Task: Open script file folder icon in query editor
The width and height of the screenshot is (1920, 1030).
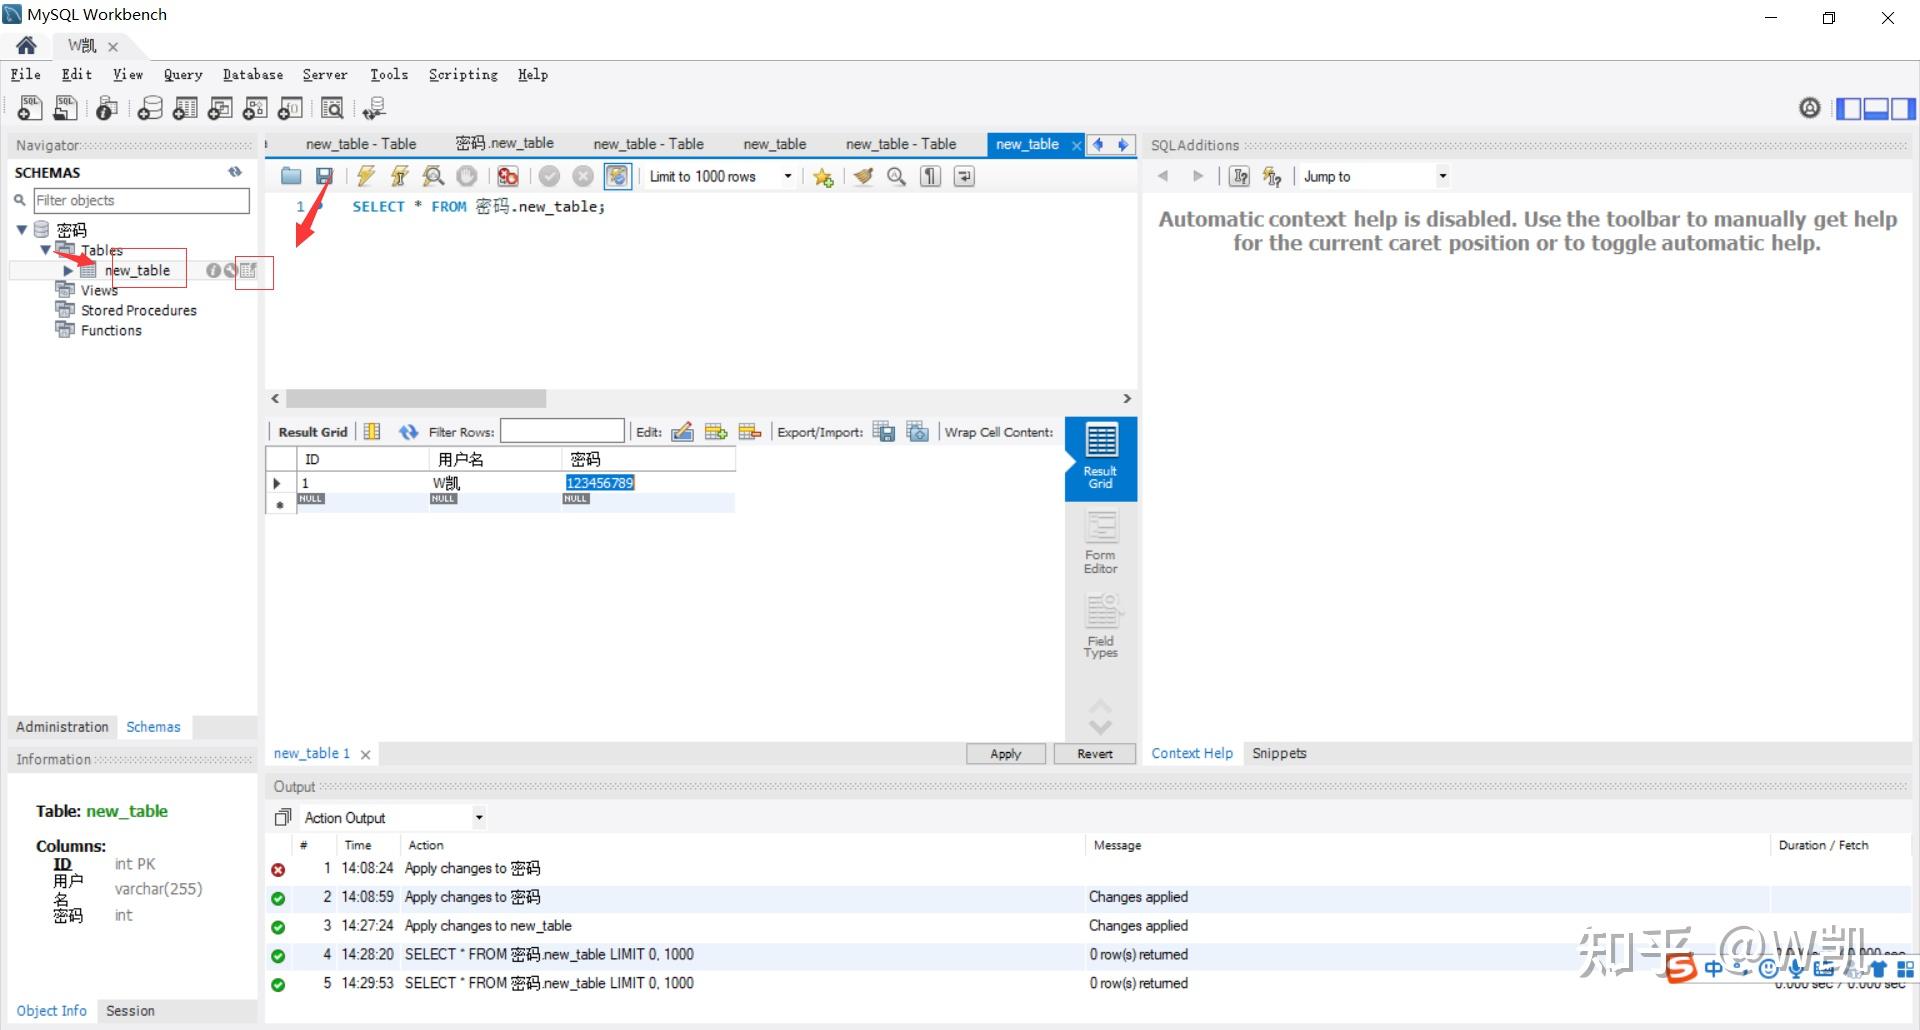Action: (291, 177)
